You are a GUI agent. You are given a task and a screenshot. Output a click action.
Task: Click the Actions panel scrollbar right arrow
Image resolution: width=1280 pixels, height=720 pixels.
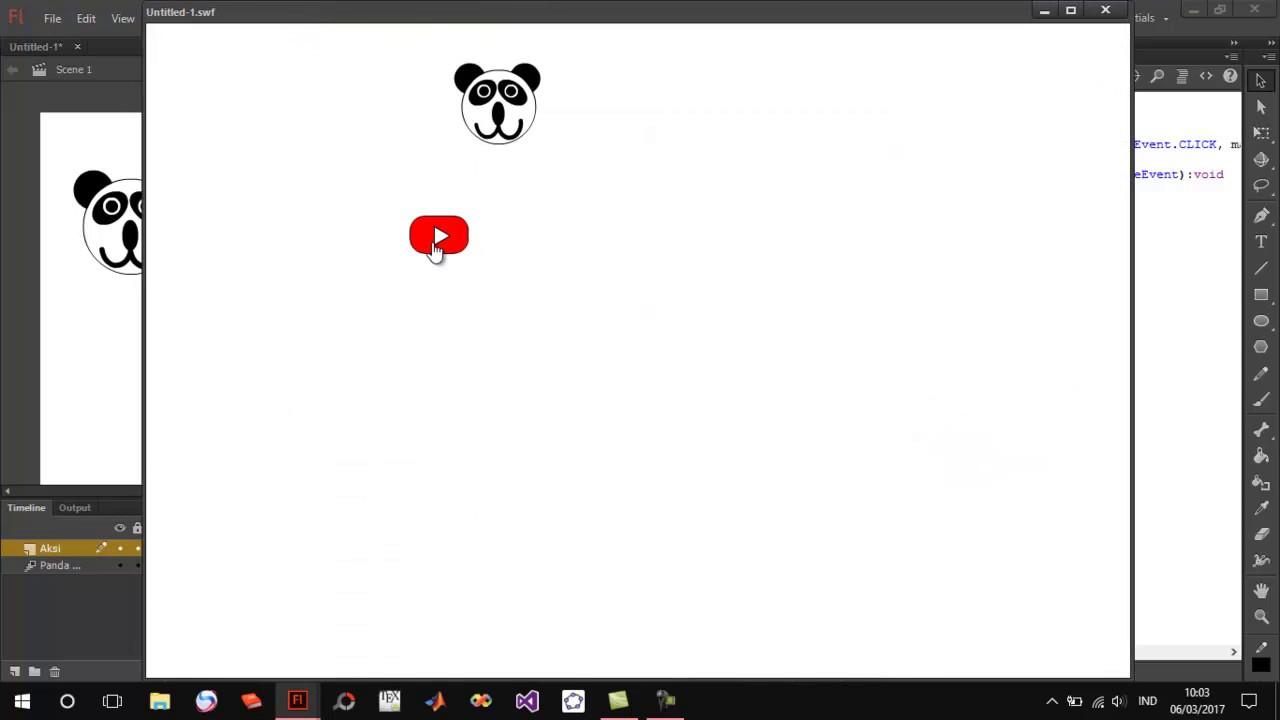(x=1233, y=652)
